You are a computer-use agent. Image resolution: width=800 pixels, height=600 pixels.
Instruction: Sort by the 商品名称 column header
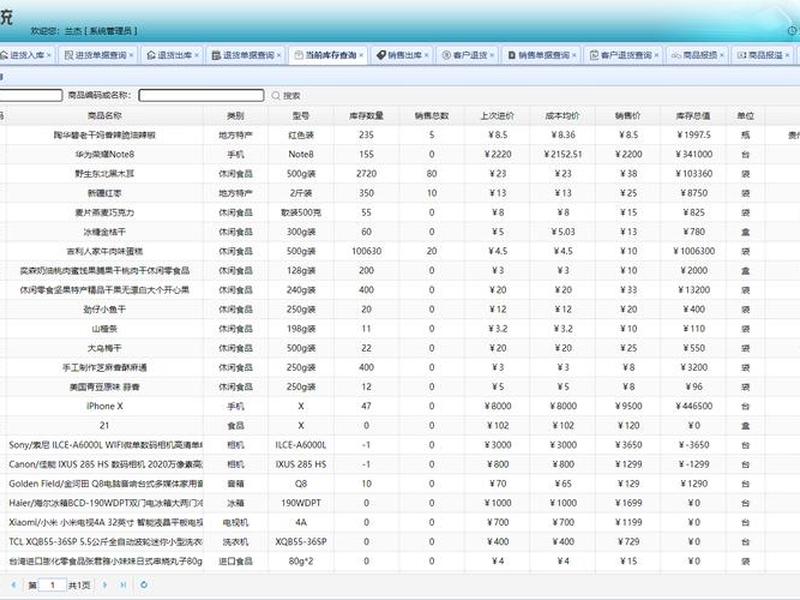(x=105, y=116)
